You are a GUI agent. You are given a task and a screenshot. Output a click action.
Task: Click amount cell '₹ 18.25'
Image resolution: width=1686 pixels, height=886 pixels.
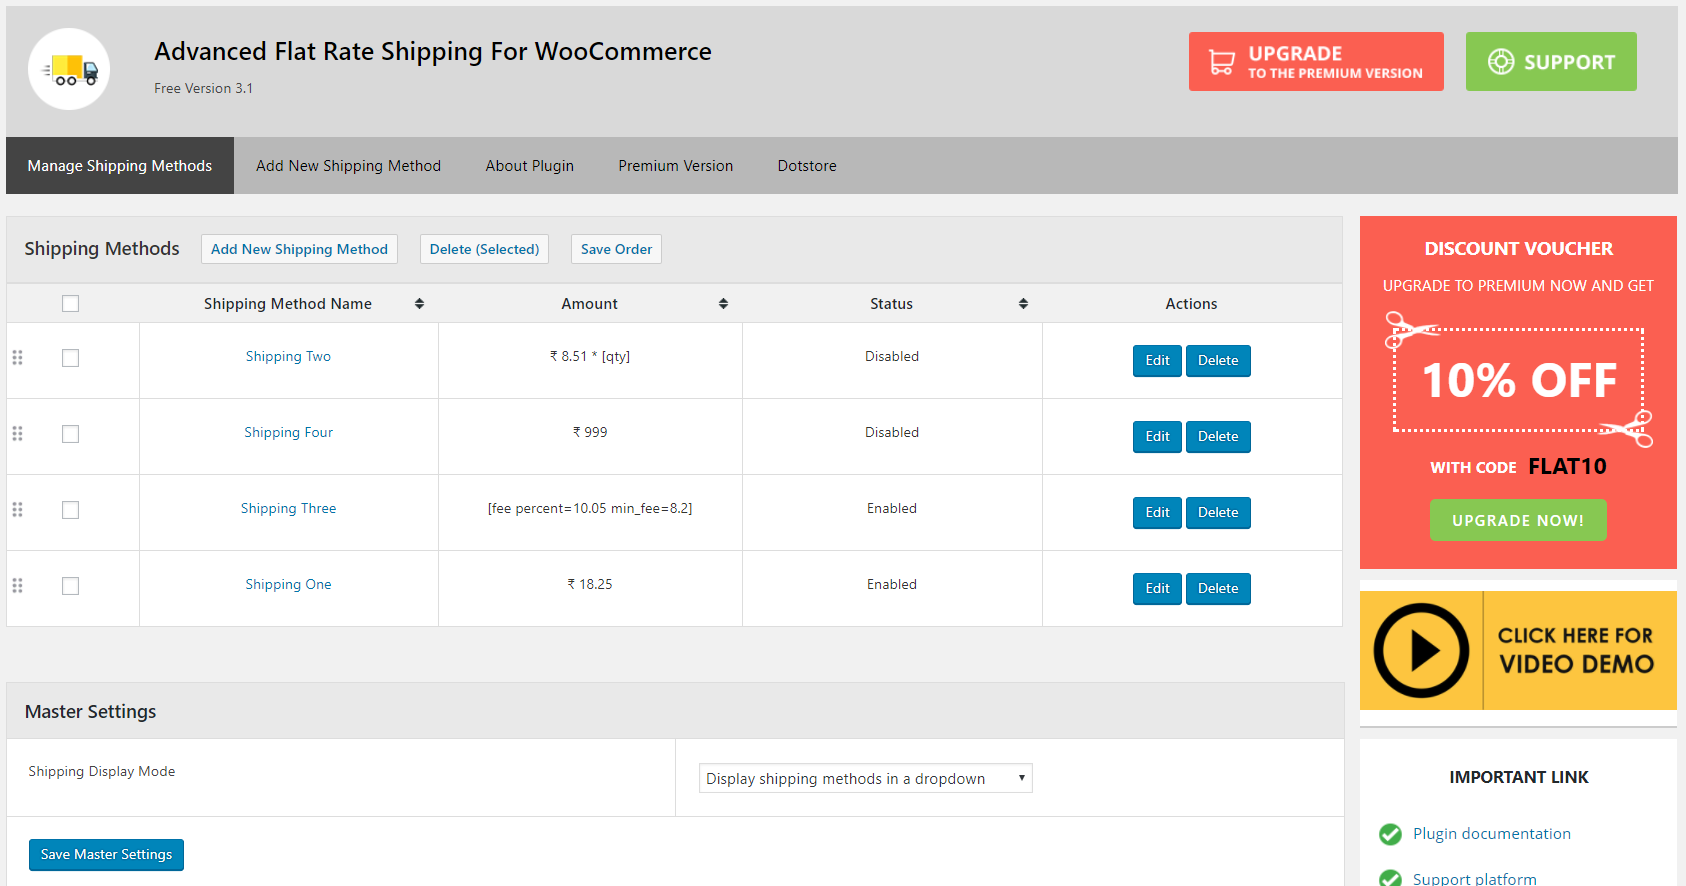(x=590, y=584)
